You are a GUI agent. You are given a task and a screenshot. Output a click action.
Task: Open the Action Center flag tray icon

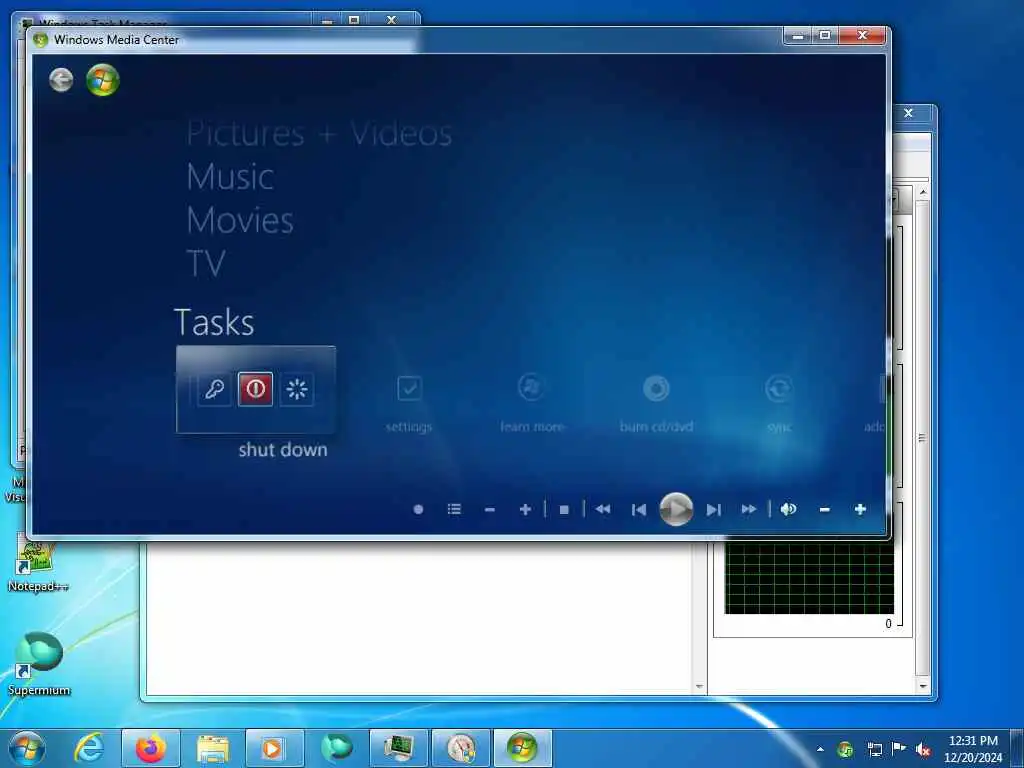tap(899, 749)
